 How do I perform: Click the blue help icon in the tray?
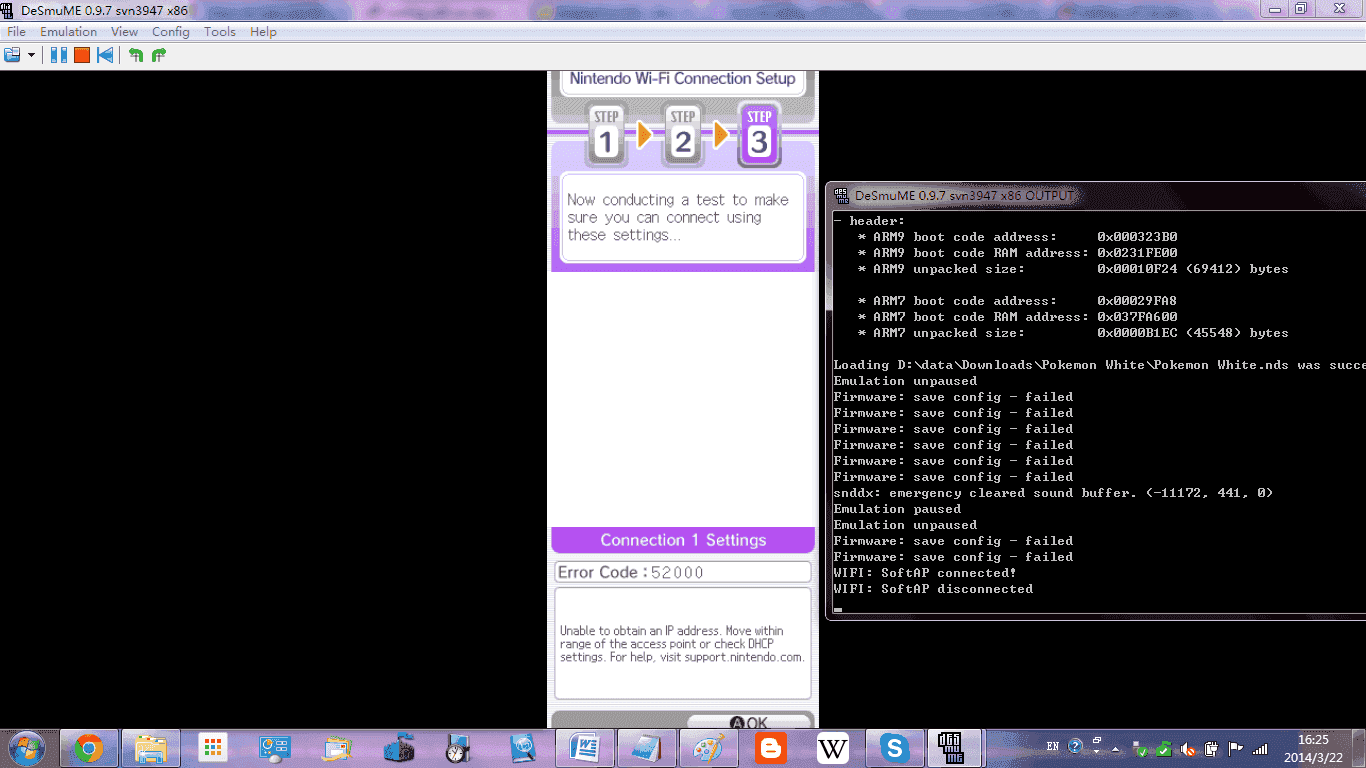[1075, 746]
